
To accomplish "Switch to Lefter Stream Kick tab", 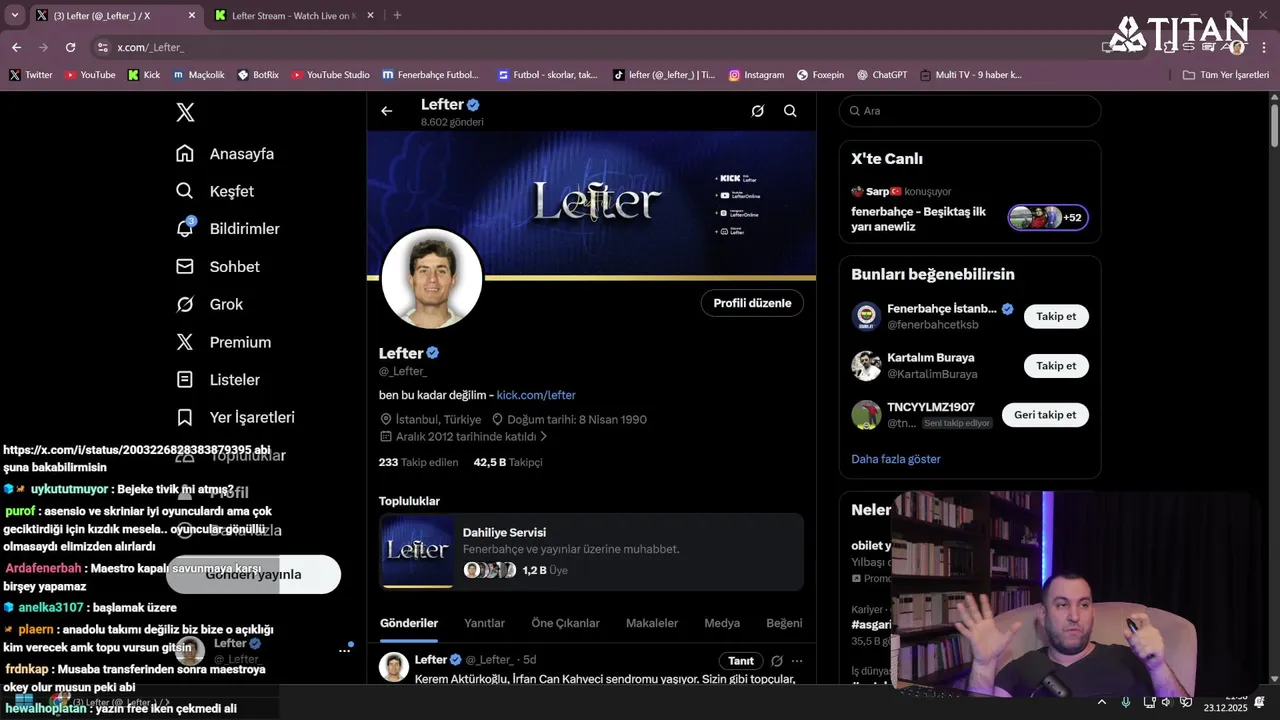I will (x=293, y=15).
